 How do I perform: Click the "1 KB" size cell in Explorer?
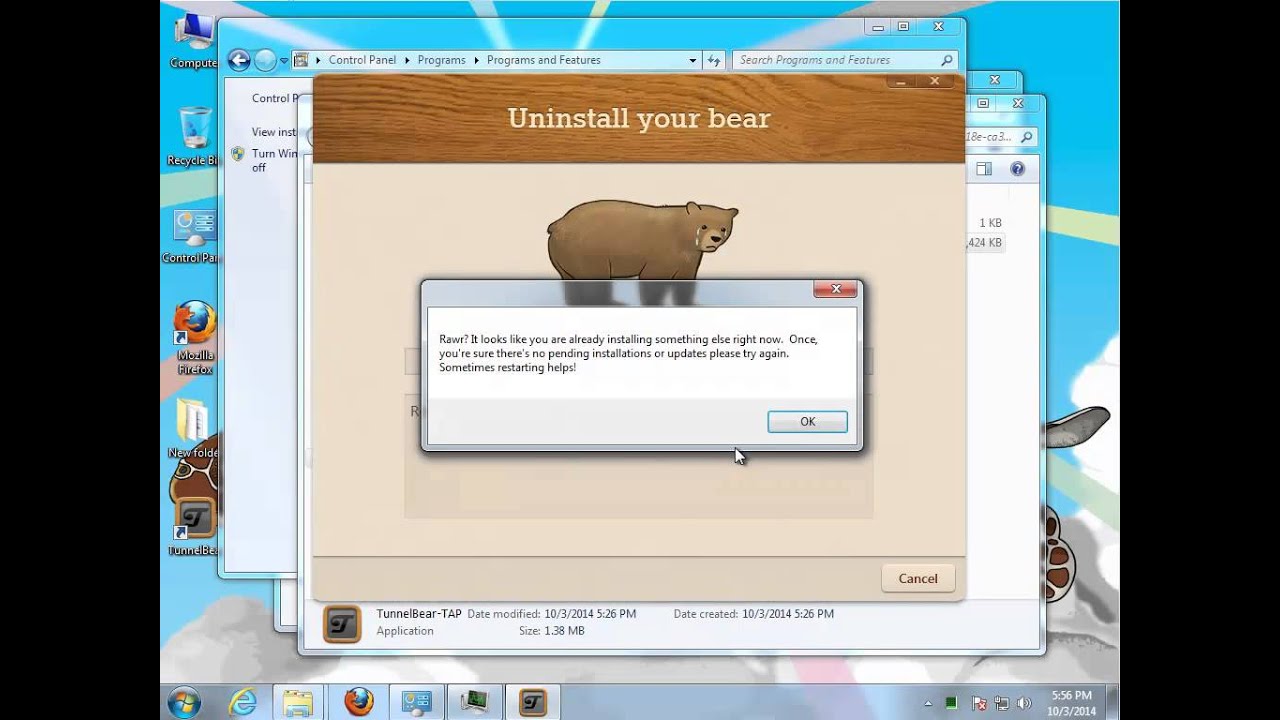(990, 223)
